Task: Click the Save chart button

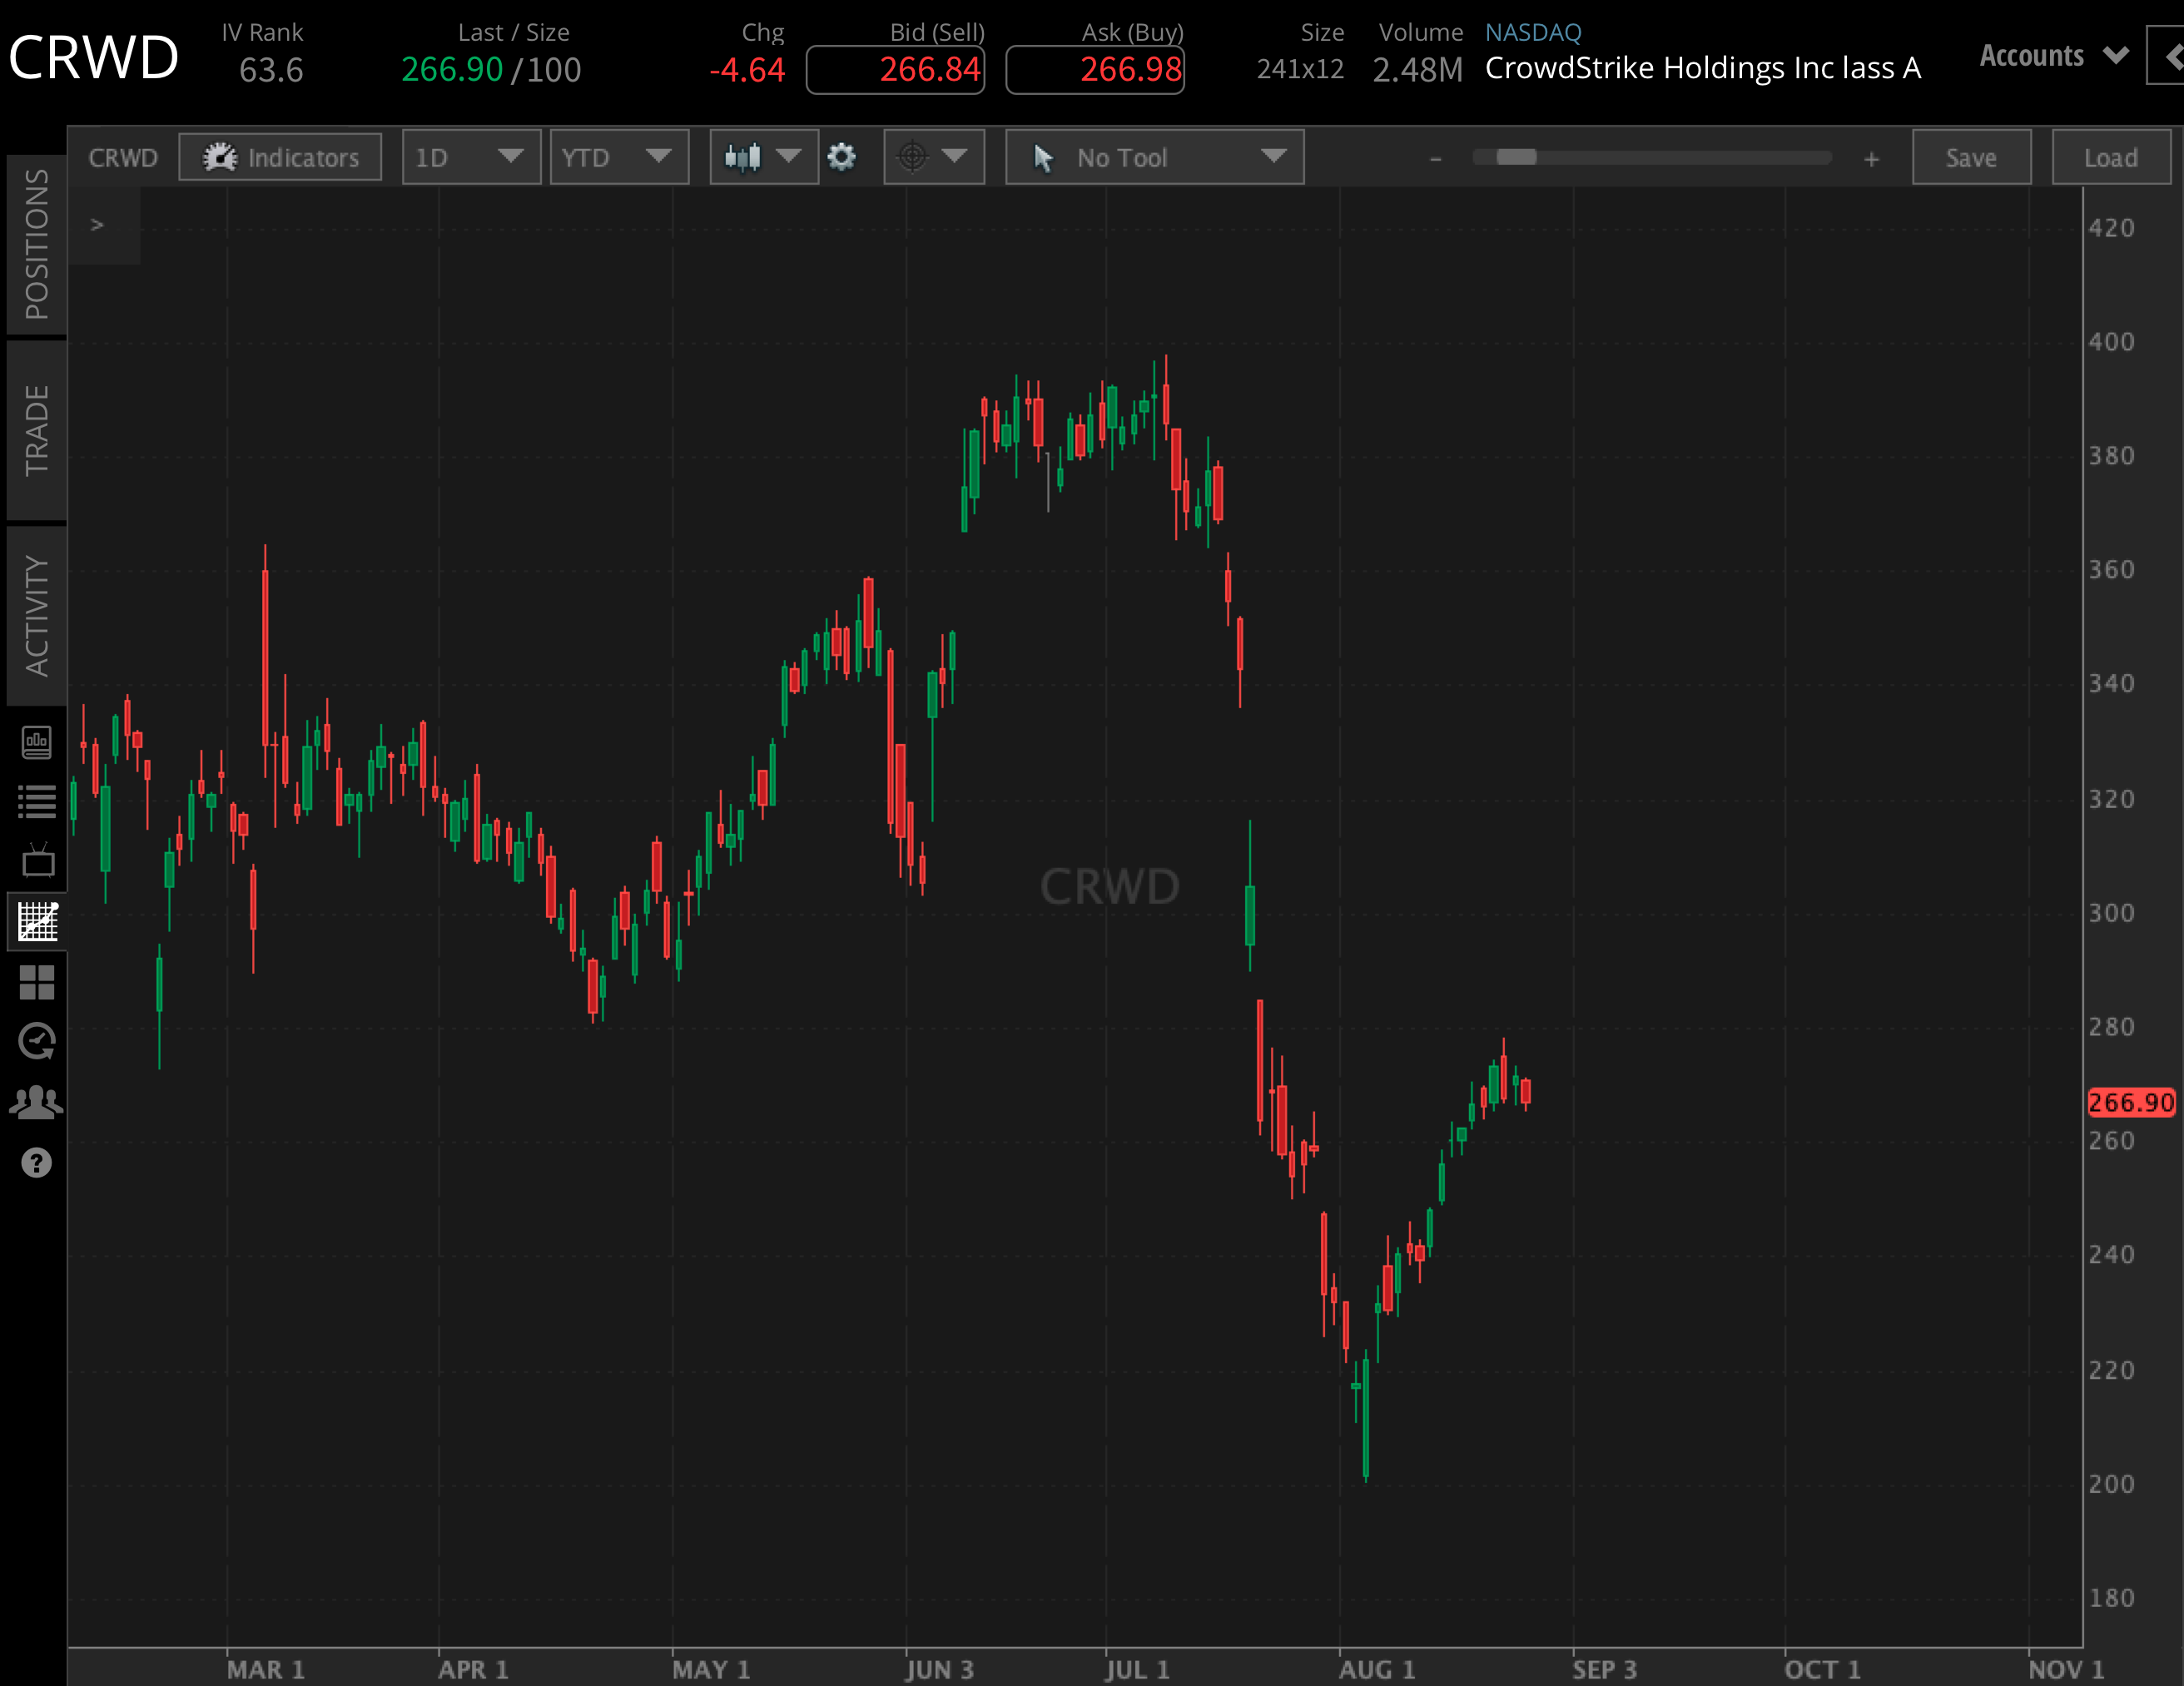Action: point(1971,157)
